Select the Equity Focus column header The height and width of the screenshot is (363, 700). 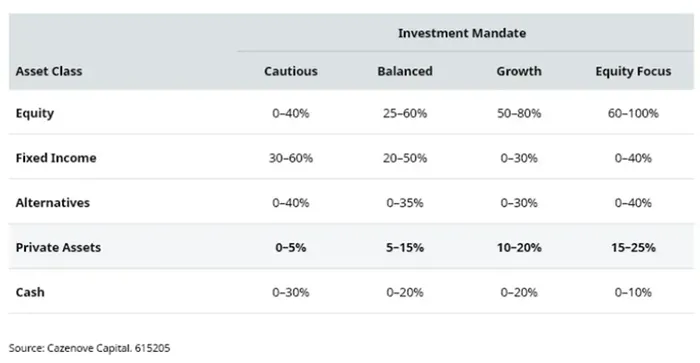click(x=633, y=71)
